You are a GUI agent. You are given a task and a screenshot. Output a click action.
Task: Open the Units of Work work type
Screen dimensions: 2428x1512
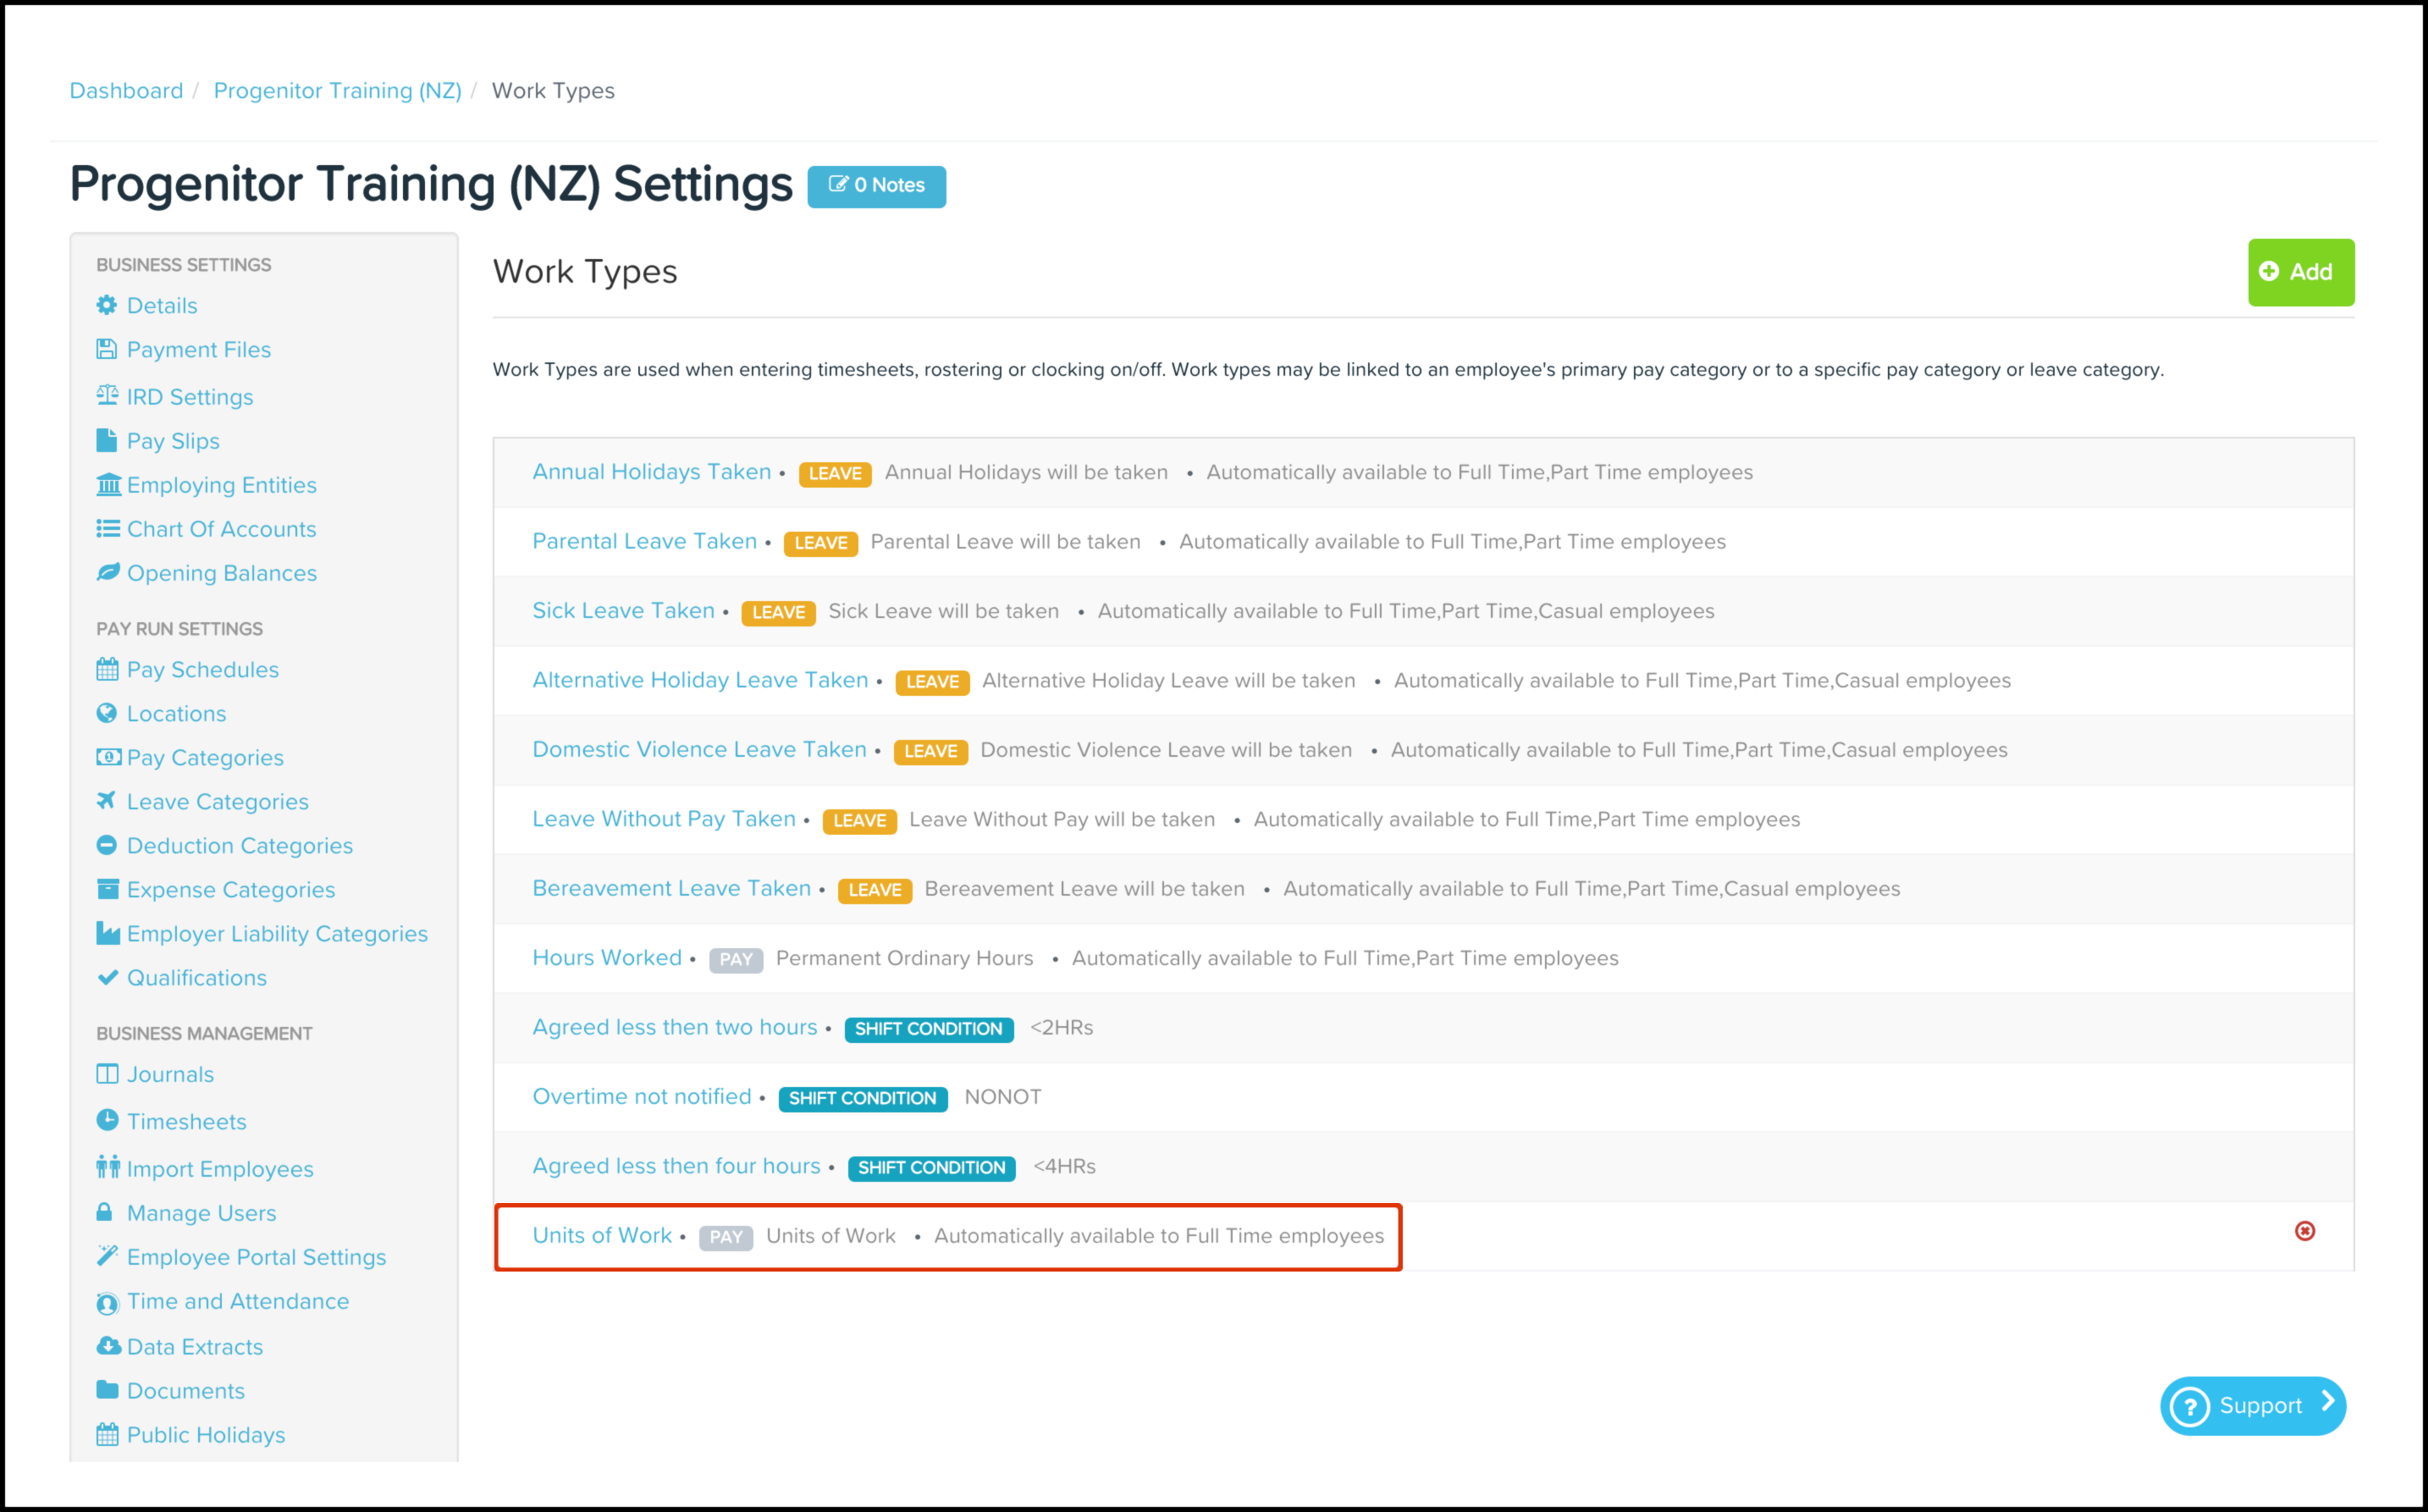pos(602,1235)
